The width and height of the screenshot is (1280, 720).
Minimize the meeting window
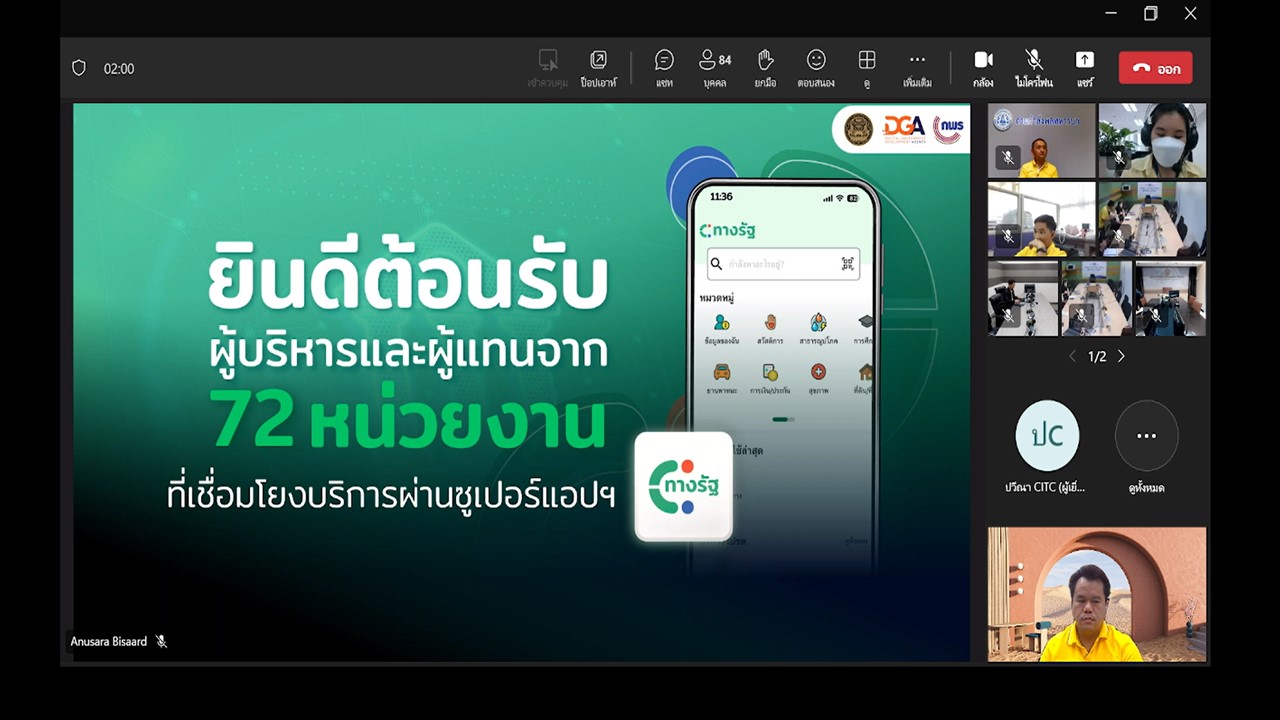coord(1111,13)
